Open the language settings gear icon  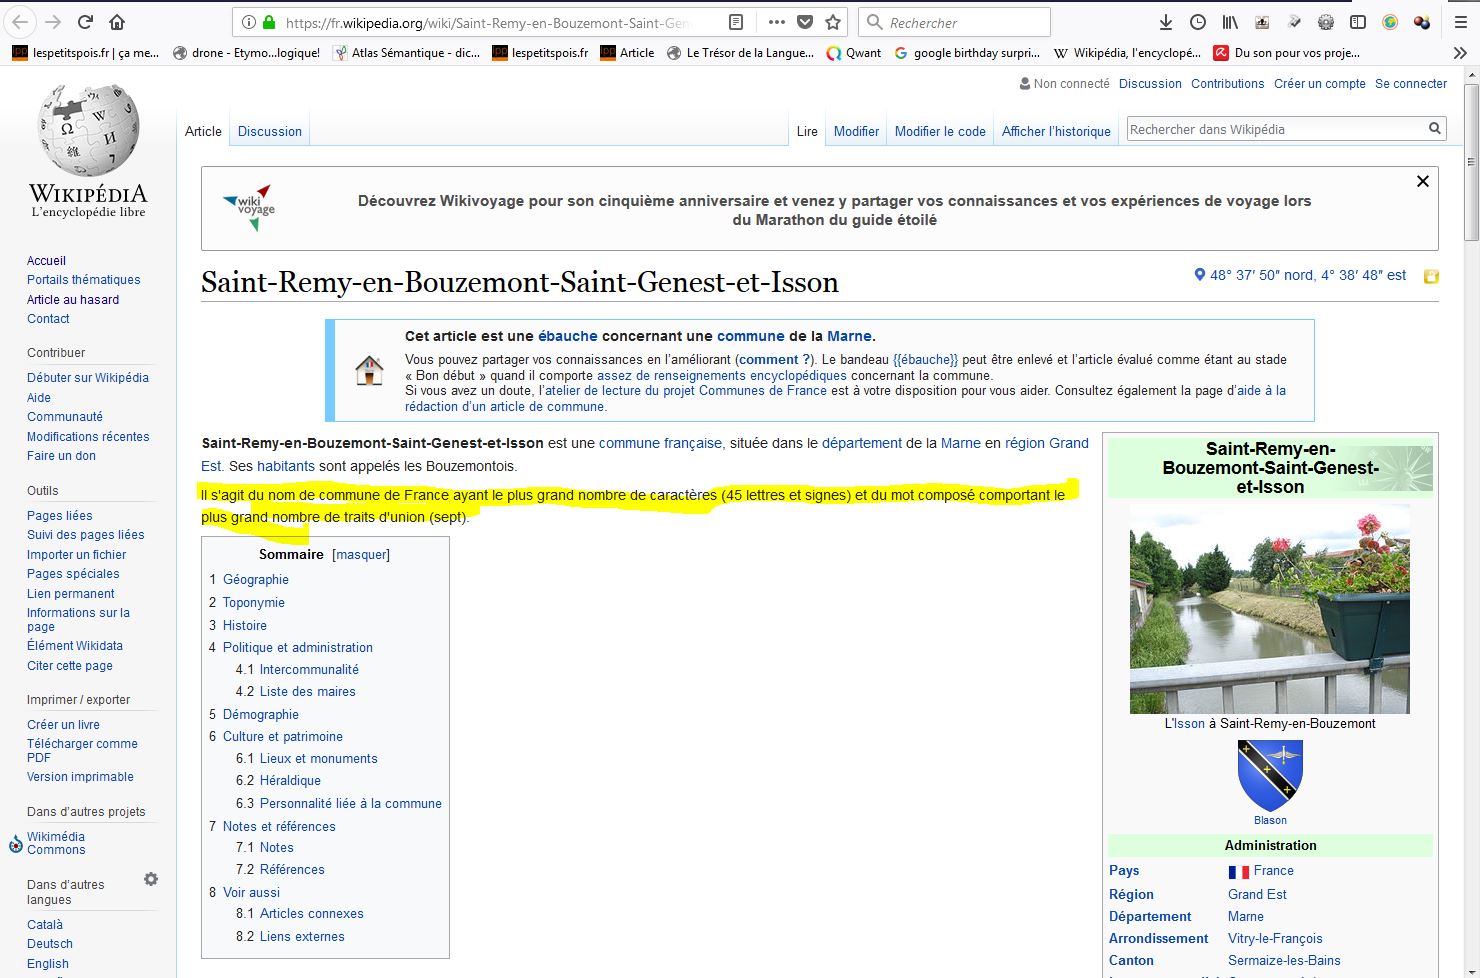[151, 879]
